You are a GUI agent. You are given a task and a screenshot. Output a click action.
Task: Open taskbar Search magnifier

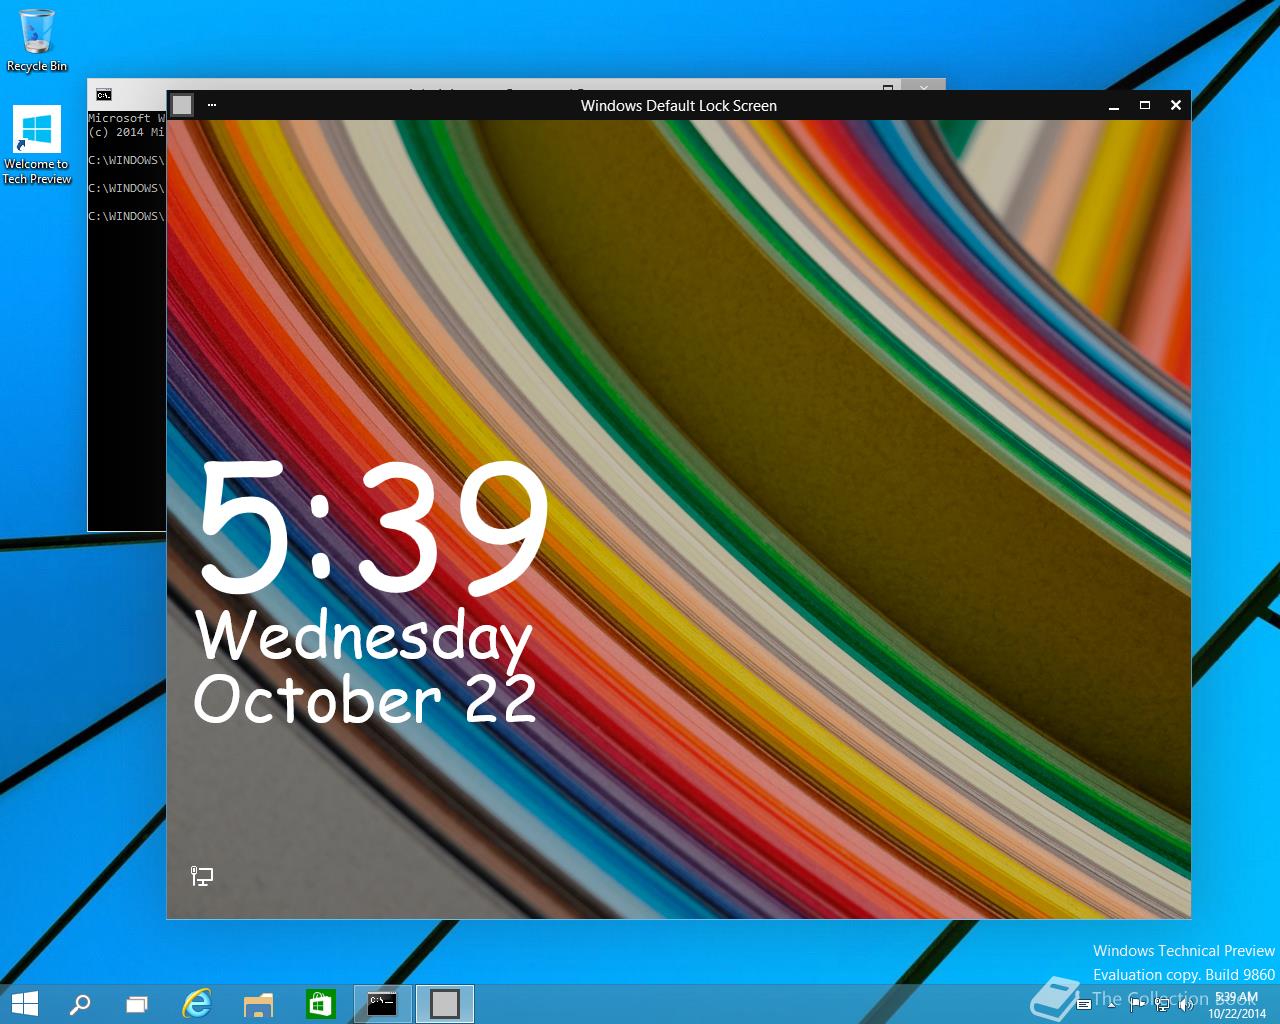tap(80, 1003)
